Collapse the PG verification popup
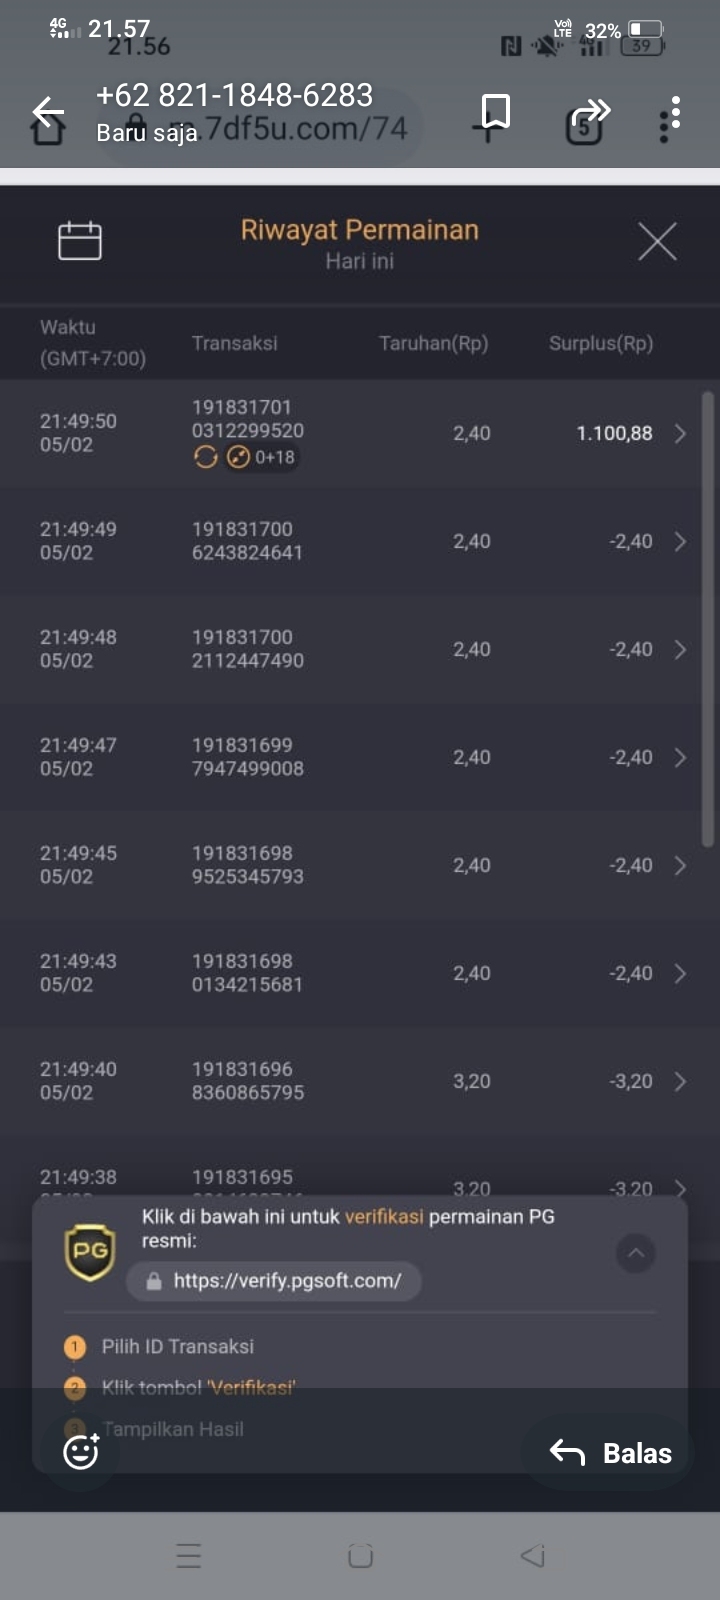Viewport: 720px width, 1600px height. 636,1253
